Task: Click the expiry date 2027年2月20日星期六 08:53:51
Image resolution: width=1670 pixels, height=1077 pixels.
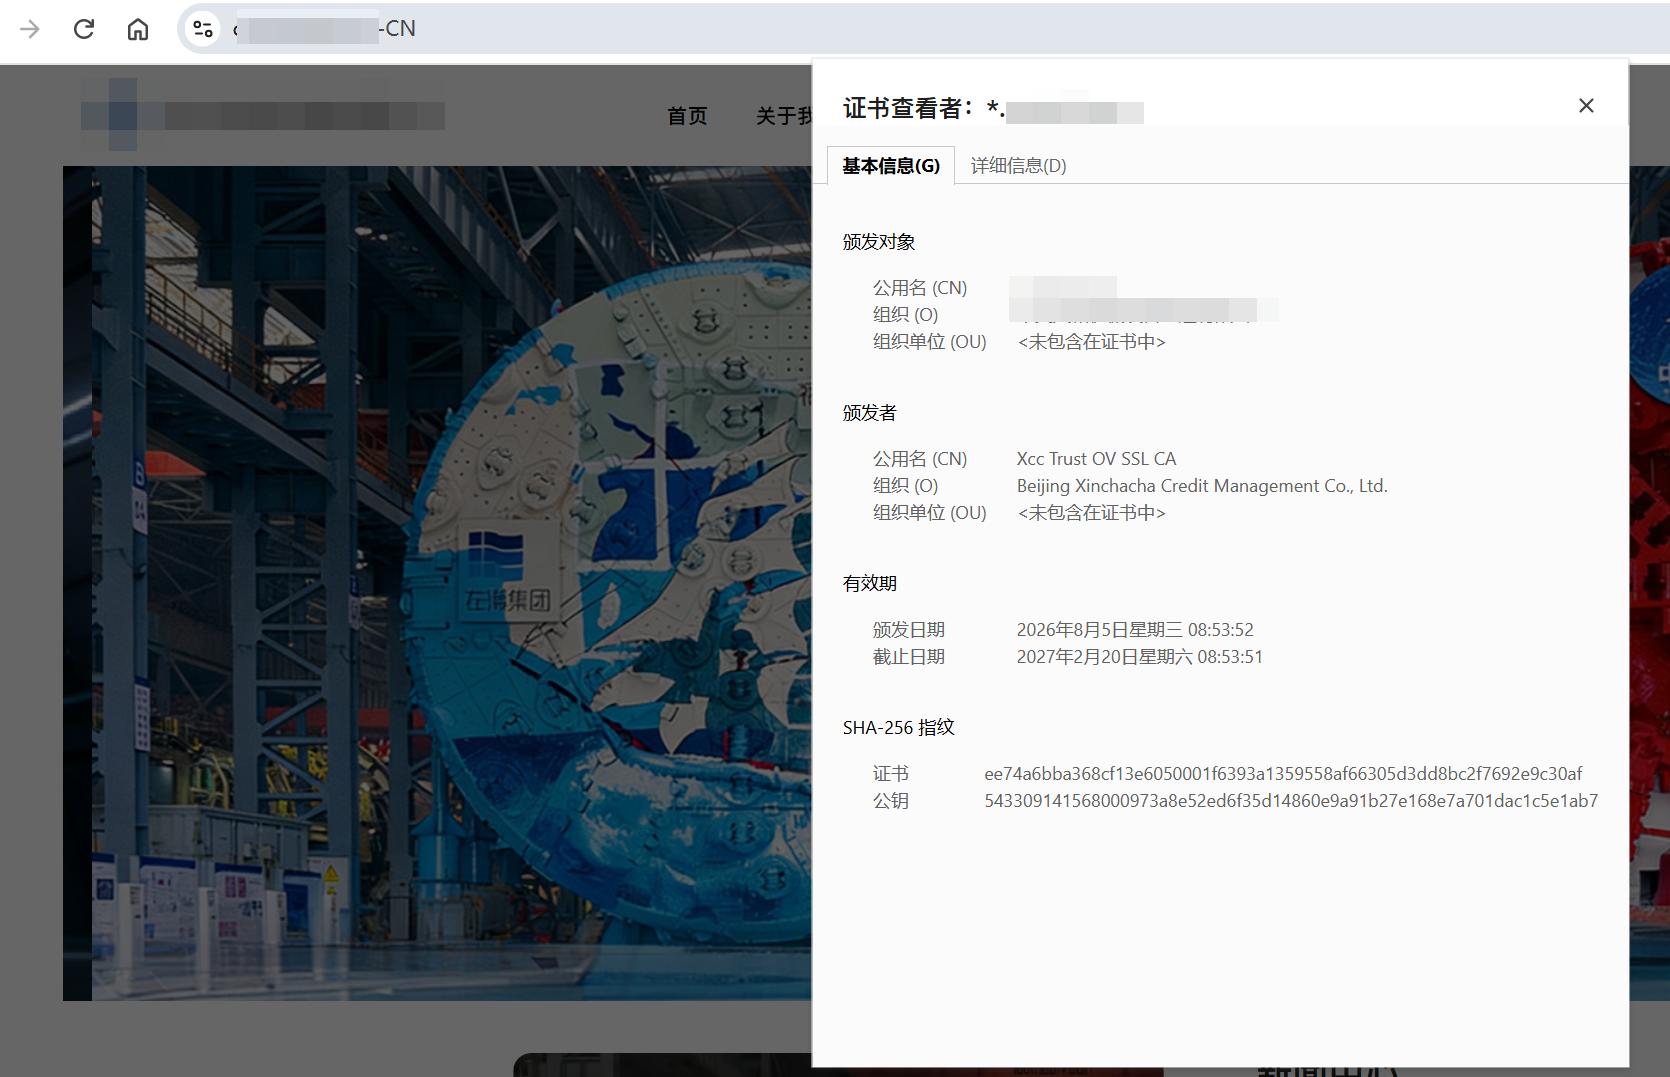Action: (1139, 657)
